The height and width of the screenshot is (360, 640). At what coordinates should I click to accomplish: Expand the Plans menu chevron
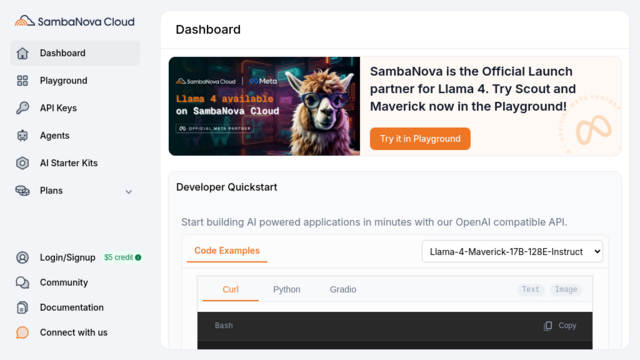[x=129, y=191]
